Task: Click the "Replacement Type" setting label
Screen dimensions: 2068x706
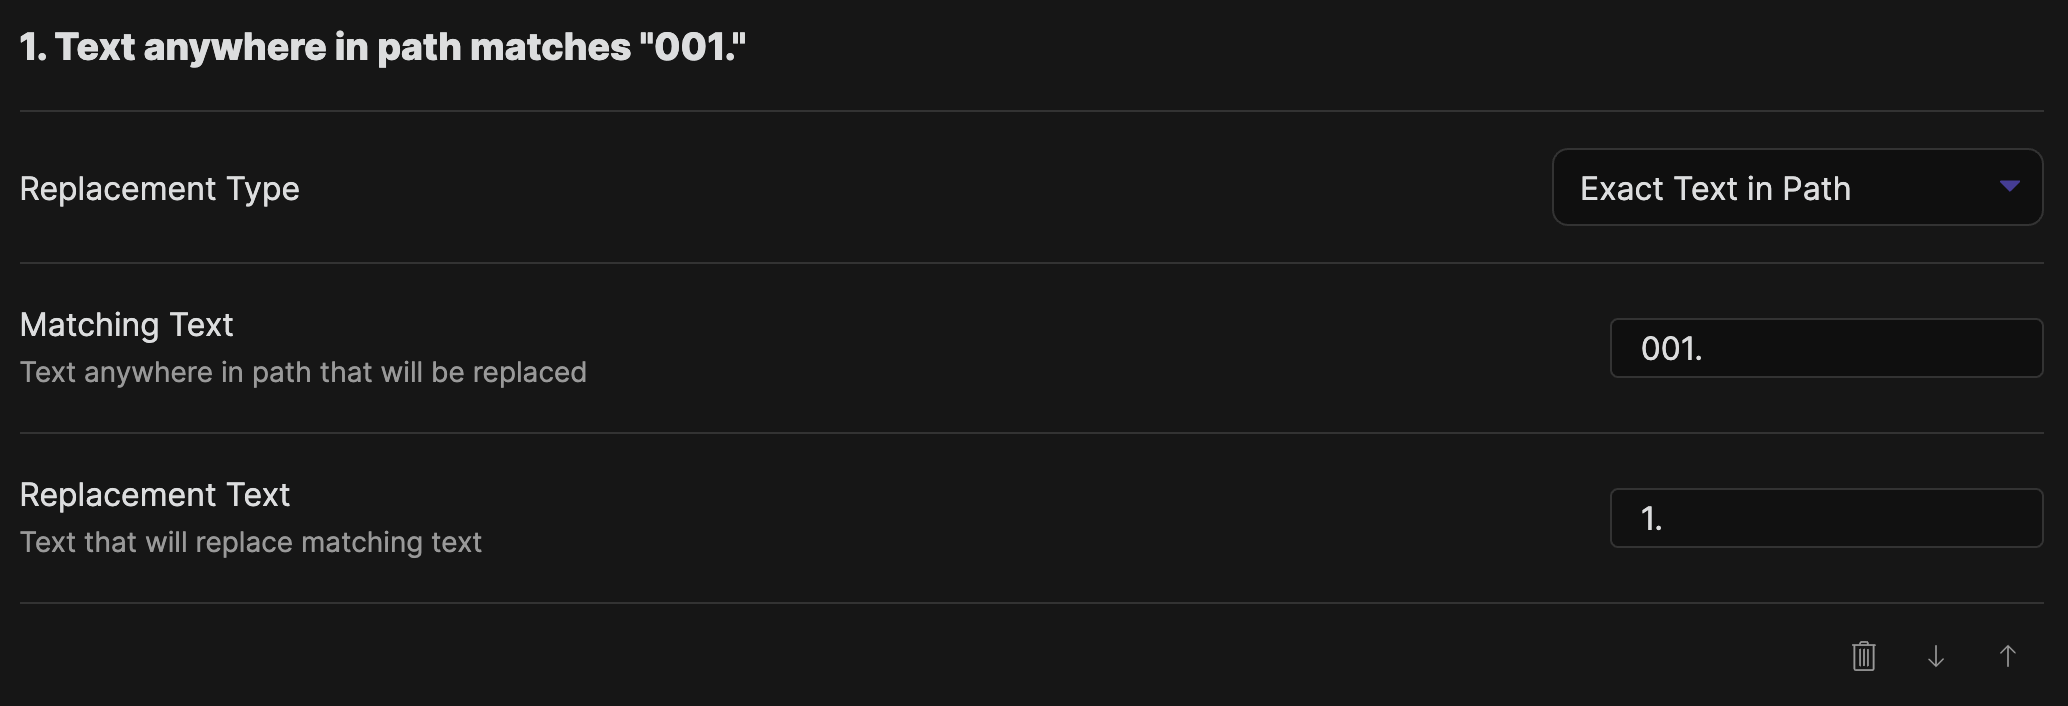Action: coord(160,188)
